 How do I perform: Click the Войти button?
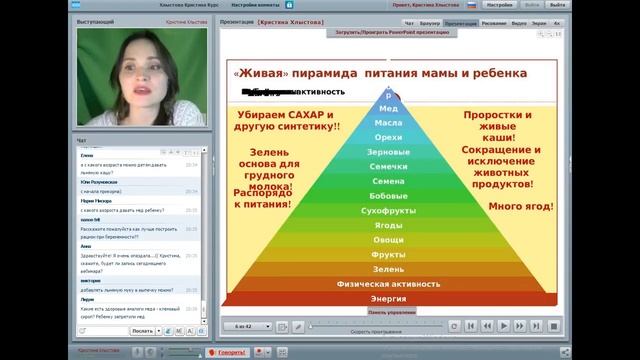click(532, 5)
